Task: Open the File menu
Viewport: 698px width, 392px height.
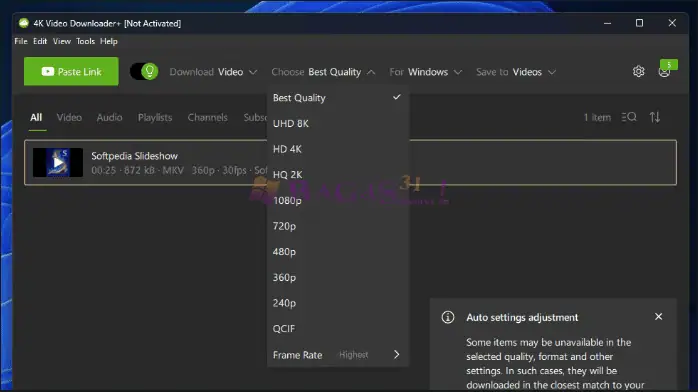Action: pyautogui.click(x=21, y=41)
